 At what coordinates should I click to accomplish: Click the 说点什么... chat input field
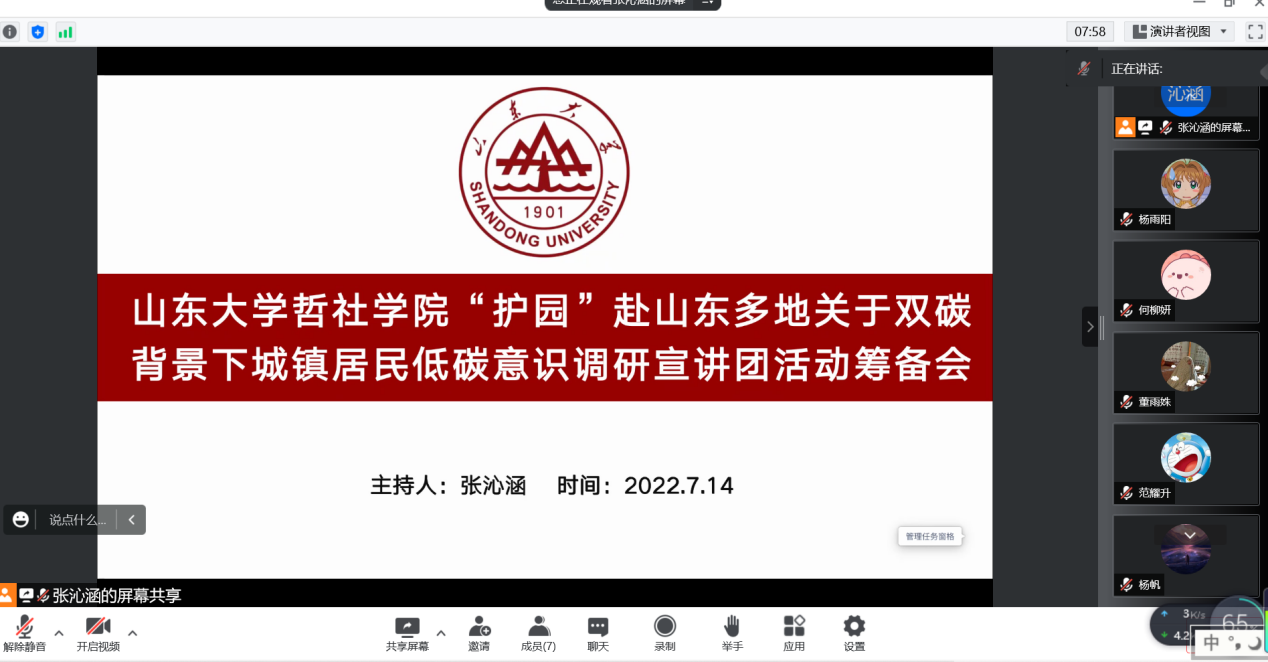77,520
